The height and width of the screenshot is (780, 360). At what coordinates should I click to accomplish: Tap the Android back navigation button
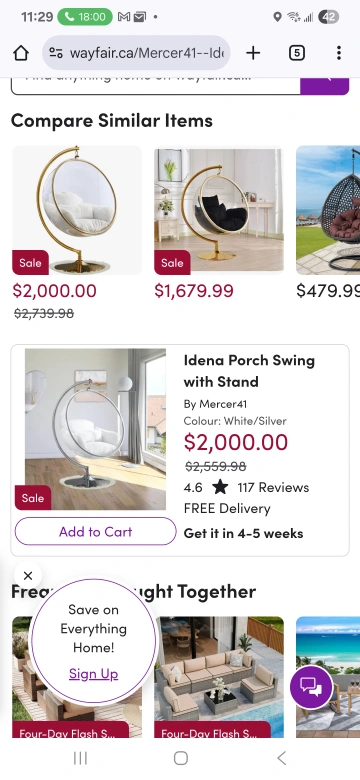(281, 758)
